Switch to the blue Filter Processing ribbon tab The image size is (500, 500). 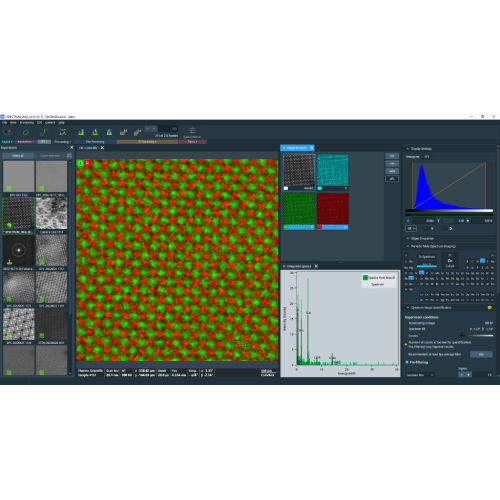[x=95, y=142]
